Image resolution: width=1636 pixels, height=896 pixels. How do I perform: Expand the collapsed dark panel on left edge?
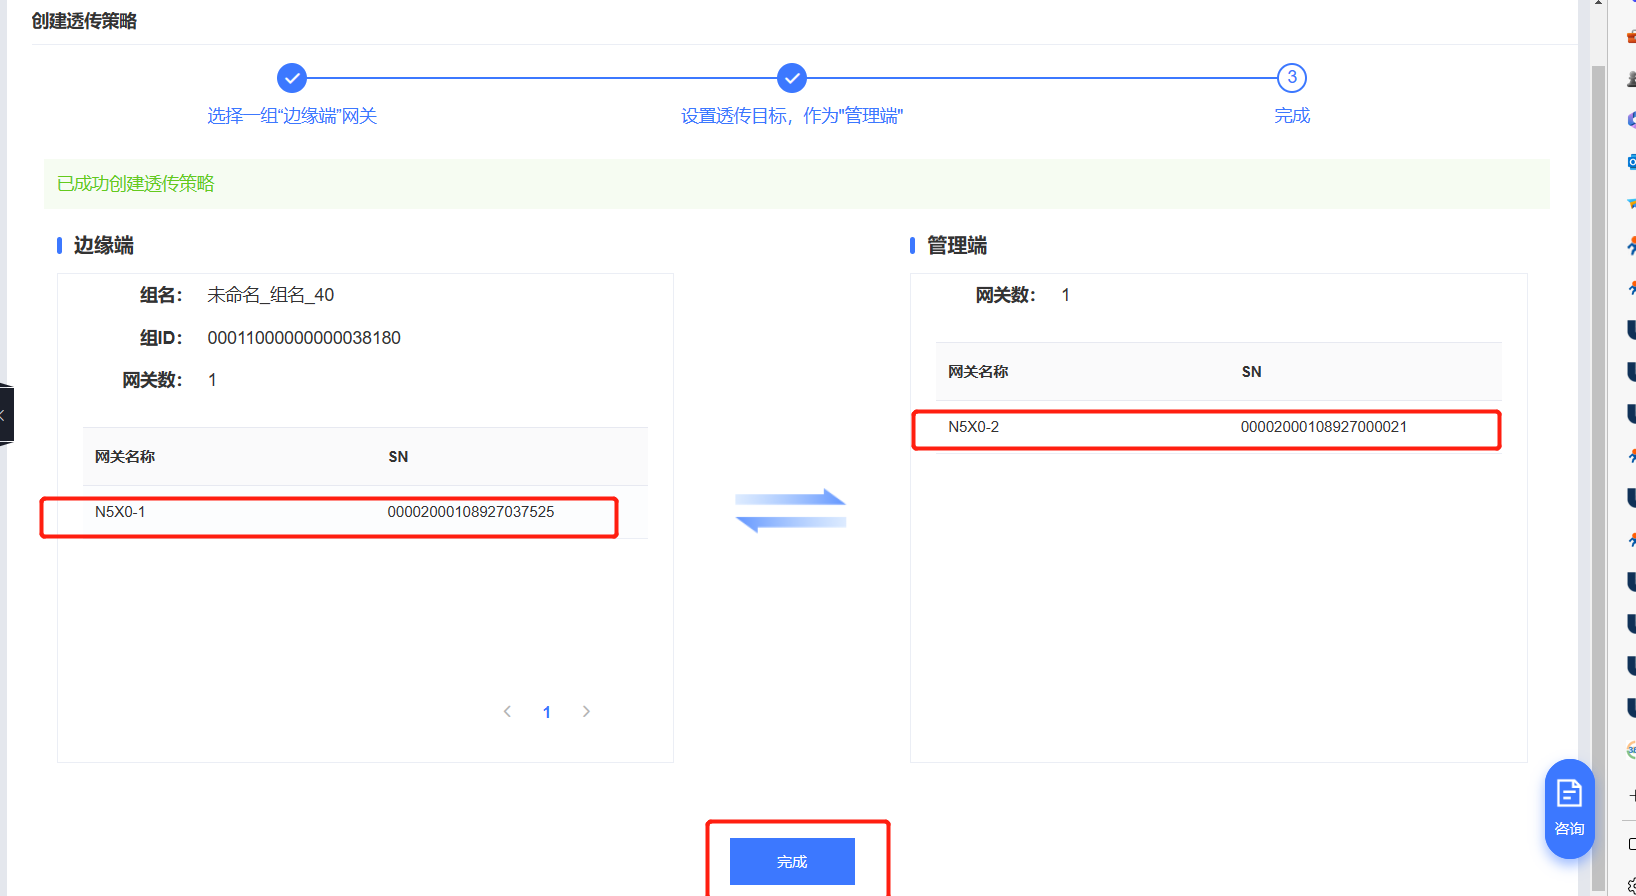pos(5,414)
